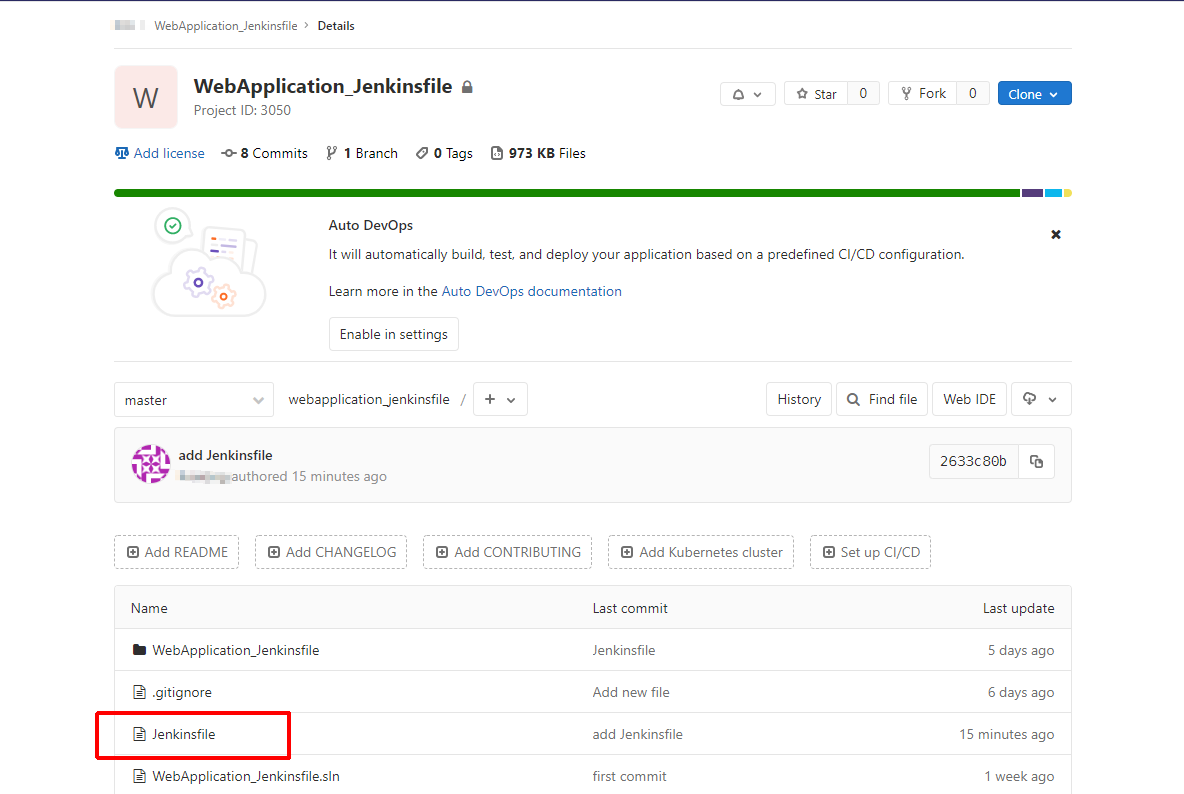
Task: Click the webapplication_jenkinsfile path breadcrumb
Action: (x=368, y=399)
